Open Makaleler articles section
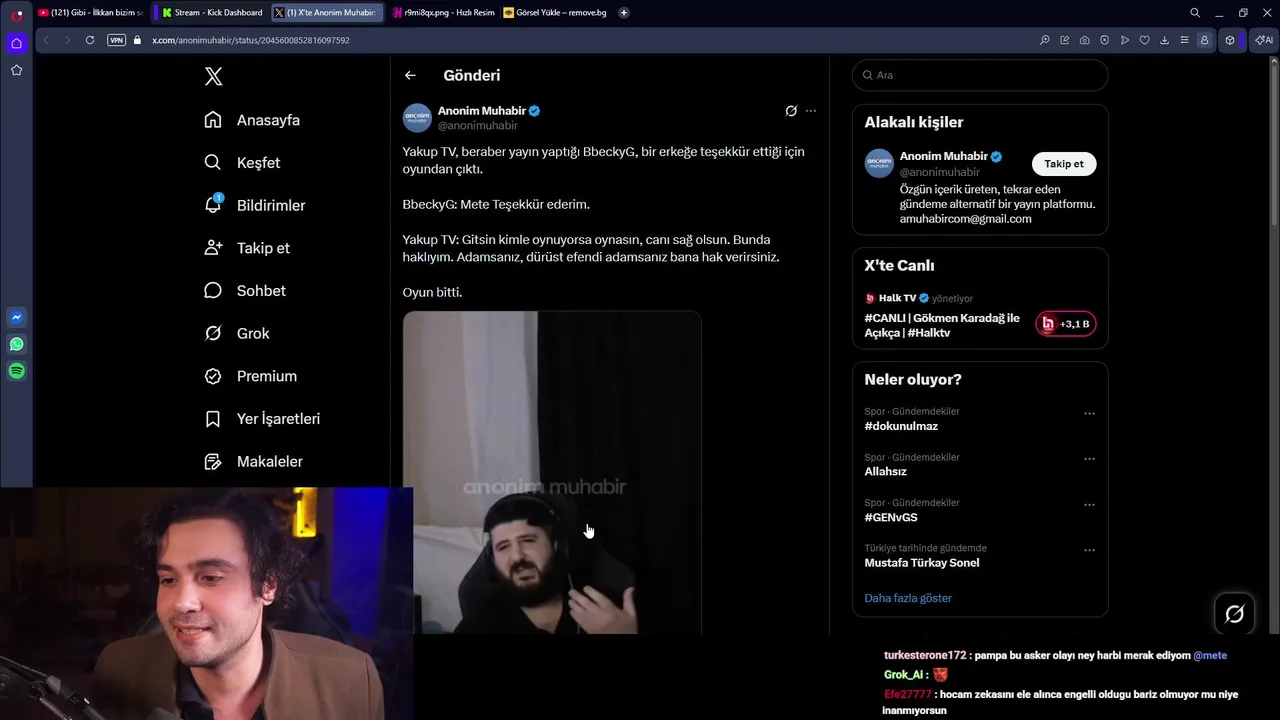 (x=253, y=462)
